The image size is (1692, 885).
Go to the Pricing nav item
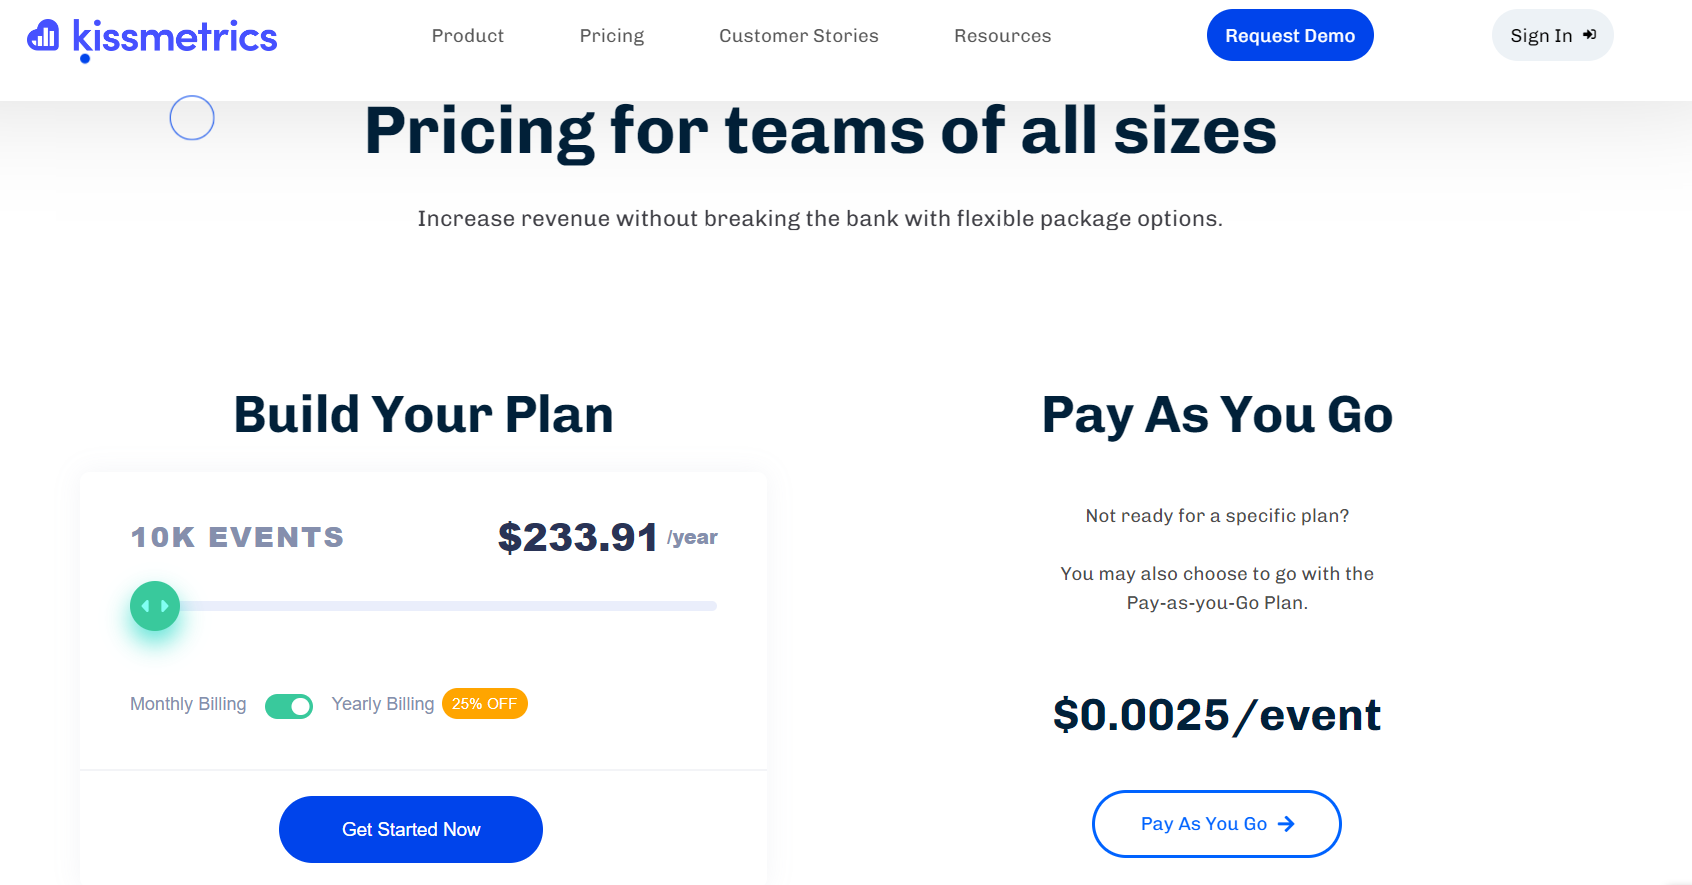[612, 36]
